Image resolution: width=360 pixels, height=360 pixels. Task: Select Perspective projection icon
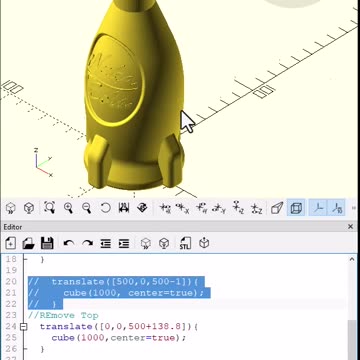pos(277,208)
